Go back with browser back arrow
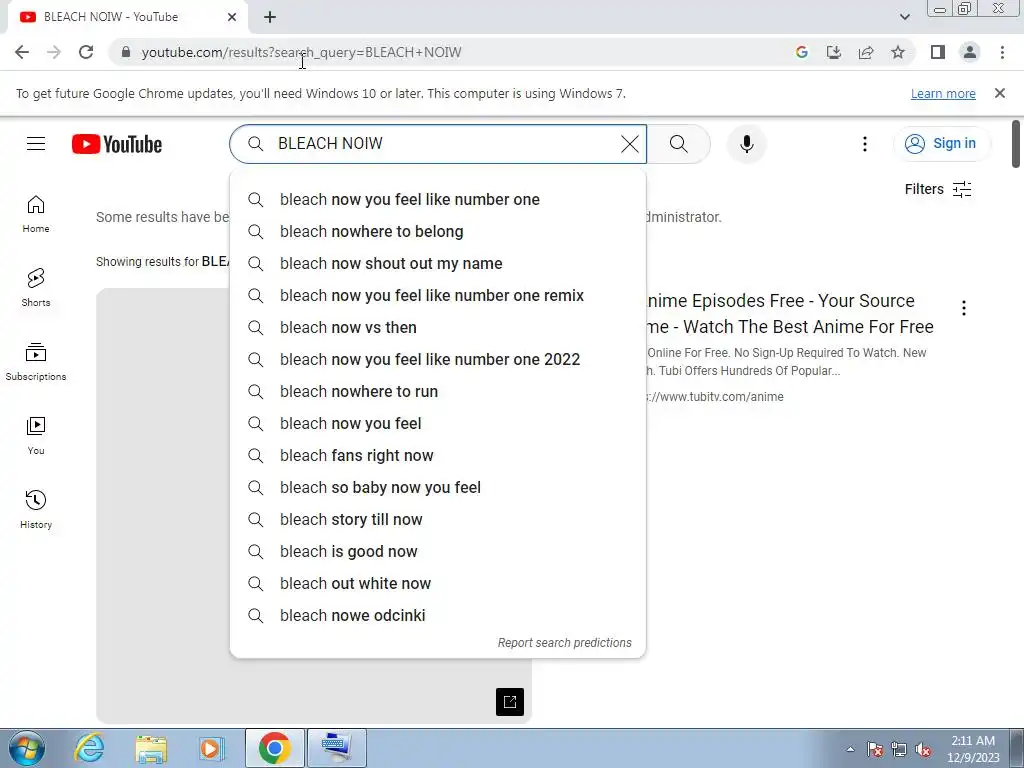Image resolution: width=1024 pixels, height=768 pixels. [22, 52]
